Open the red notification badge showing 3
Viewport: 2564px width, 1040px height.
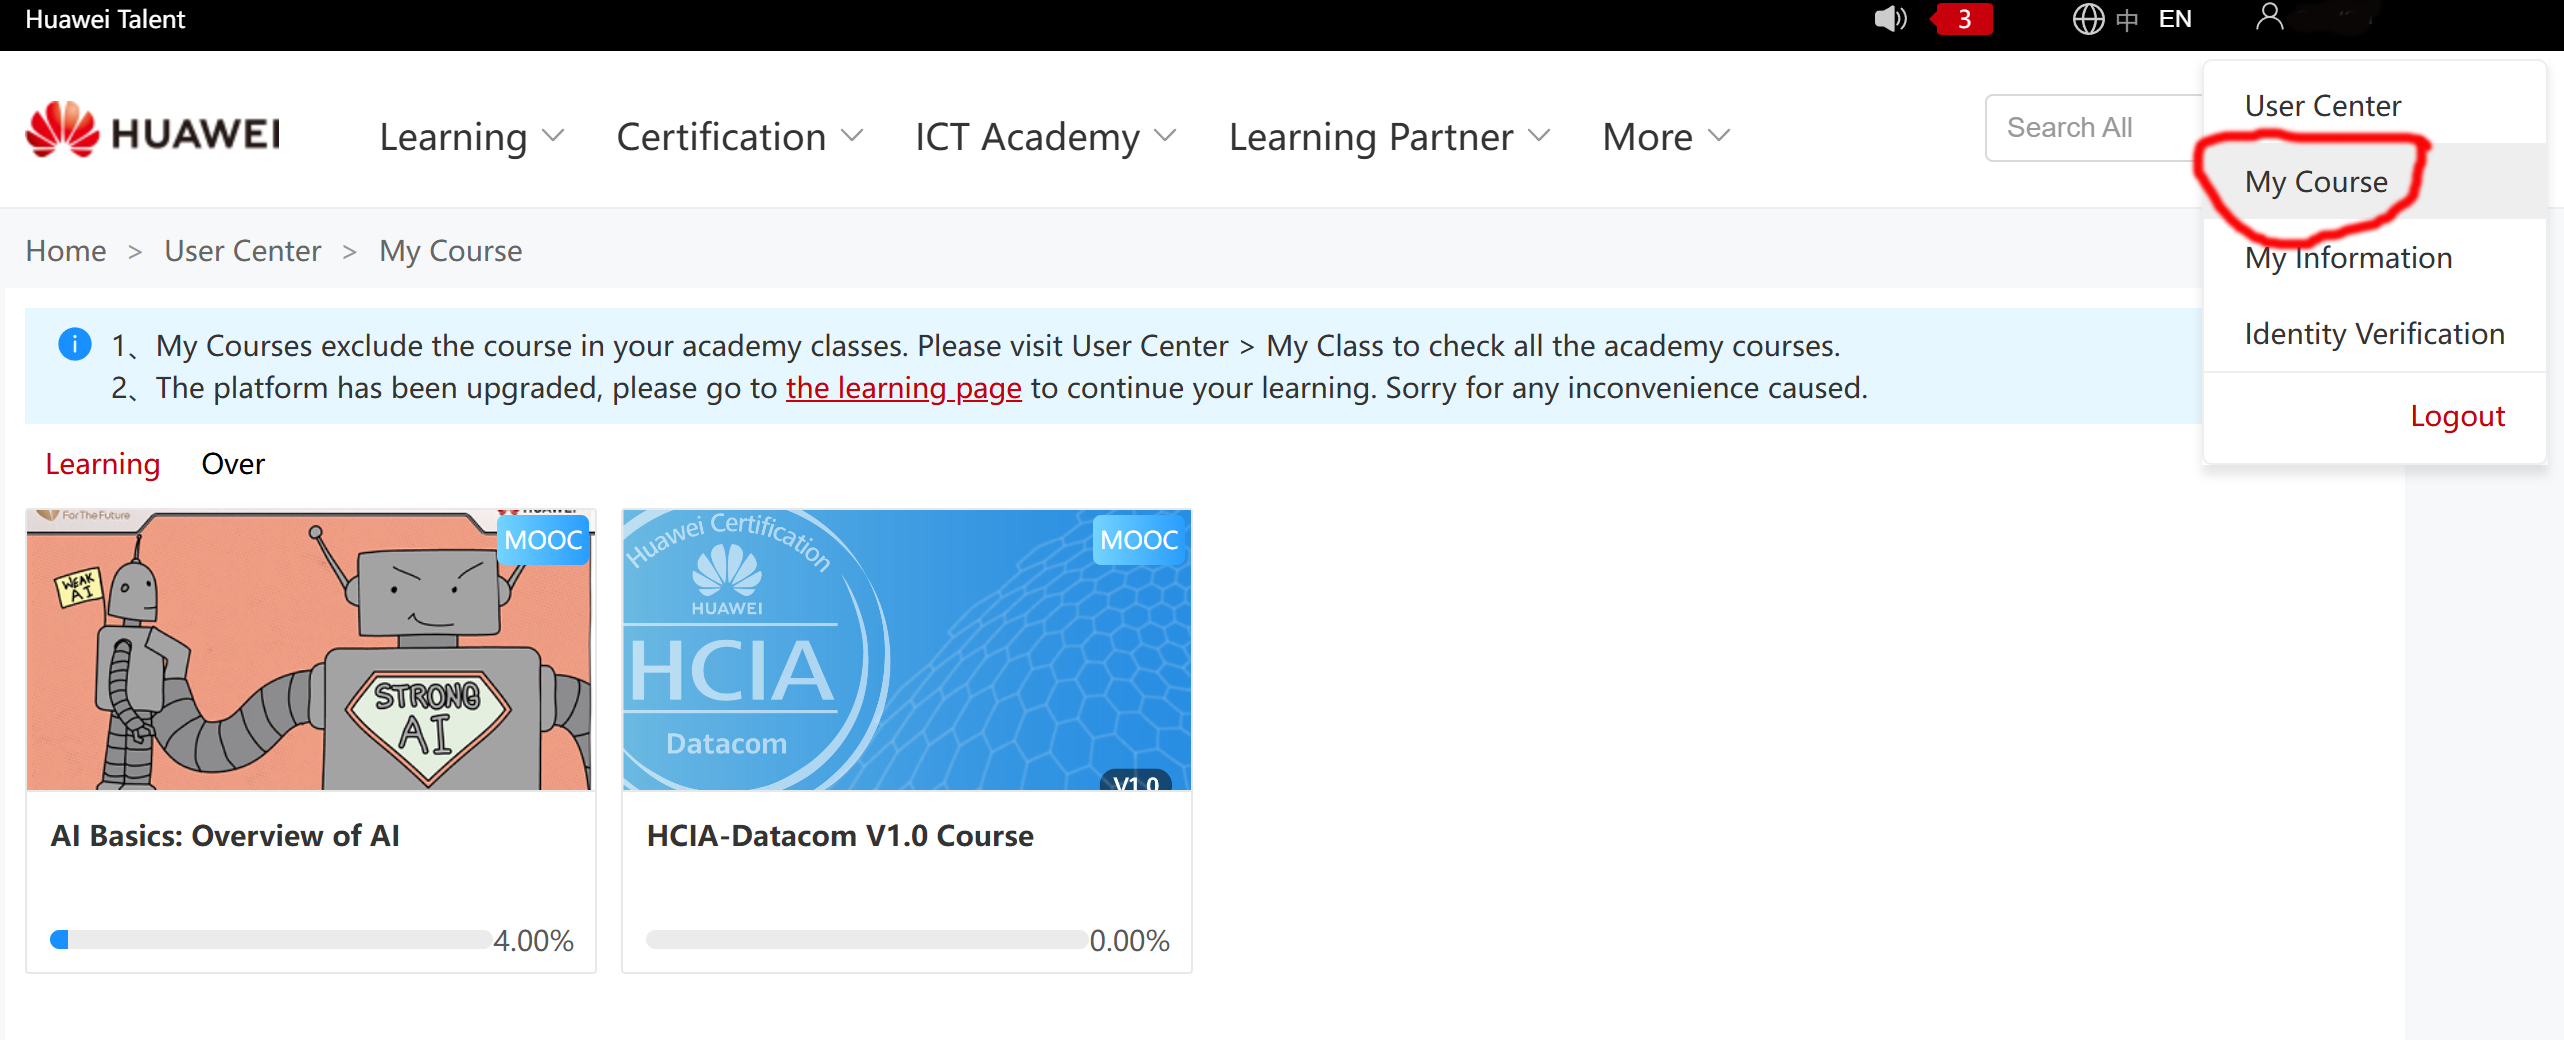[x=1964, y=19]
